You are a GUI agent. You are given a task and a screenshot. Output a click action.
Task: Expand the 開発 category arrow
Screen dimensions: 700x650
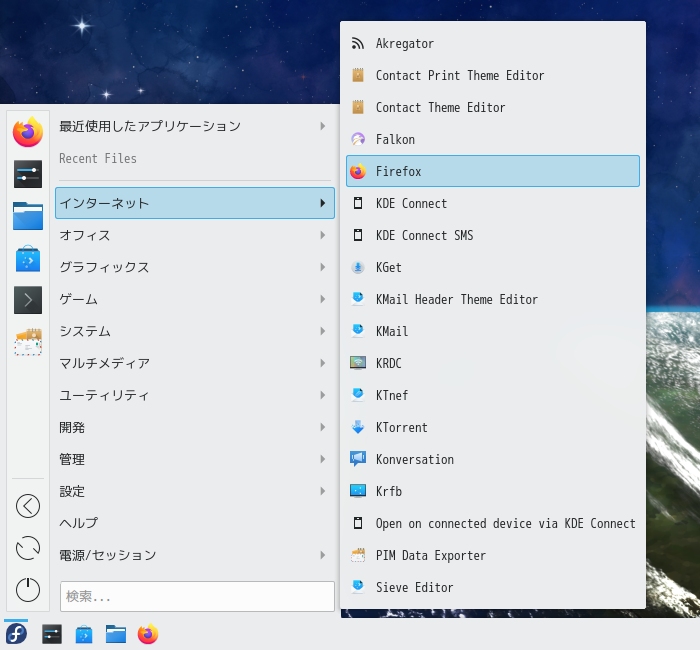pos(322,427)
